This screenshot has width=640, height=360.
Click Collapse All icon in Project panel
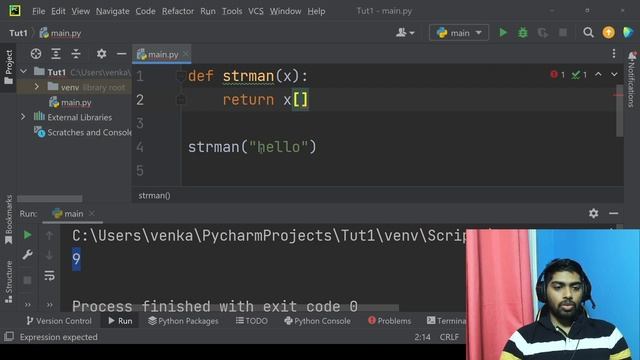76,53
